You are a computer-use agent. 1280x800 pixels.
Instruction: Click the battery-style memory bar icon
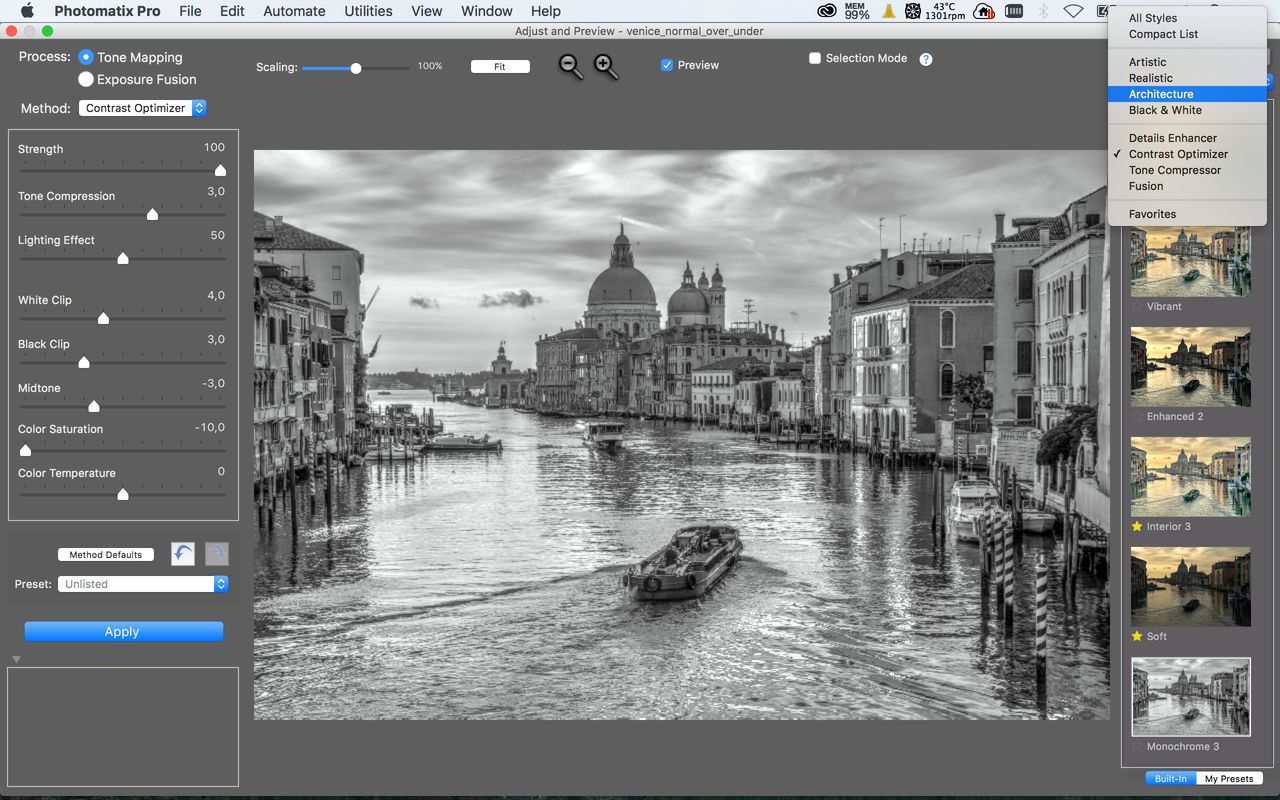tap(1014, 11)
